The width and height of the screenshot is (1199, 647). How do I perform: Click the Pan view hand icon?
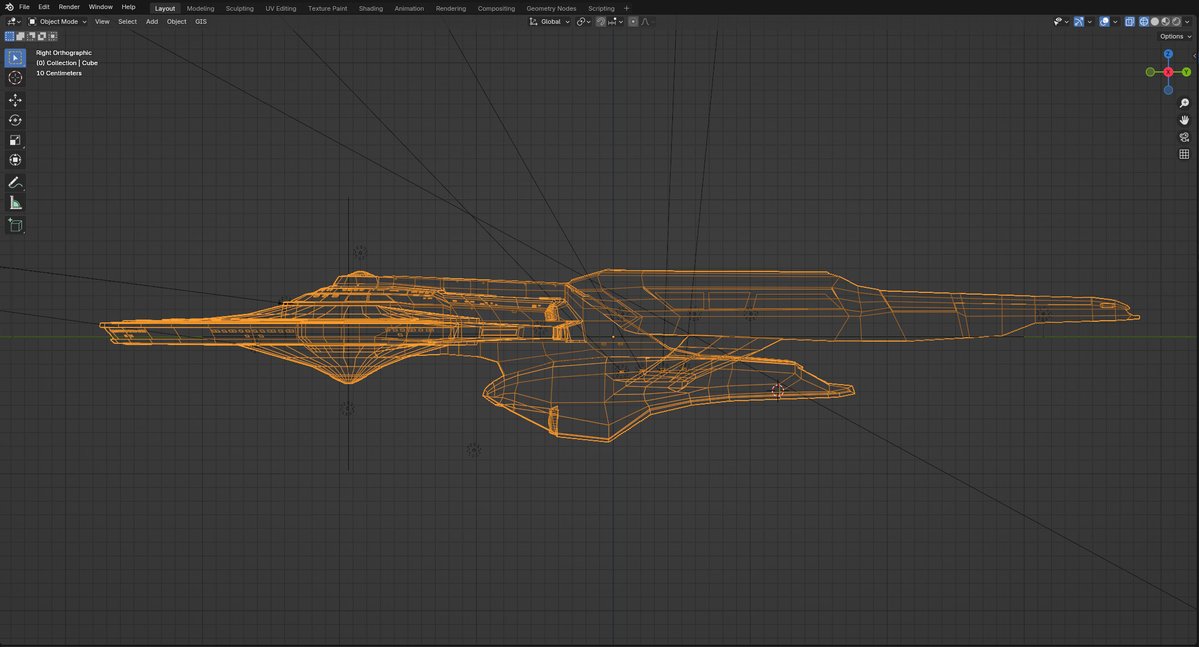point(1184,120)
